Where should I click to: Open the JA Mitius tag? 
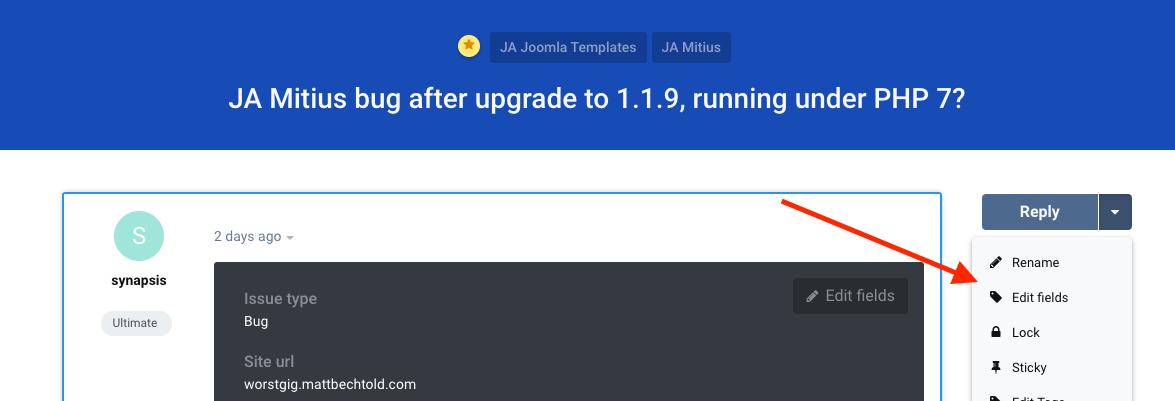pos(691,47)
